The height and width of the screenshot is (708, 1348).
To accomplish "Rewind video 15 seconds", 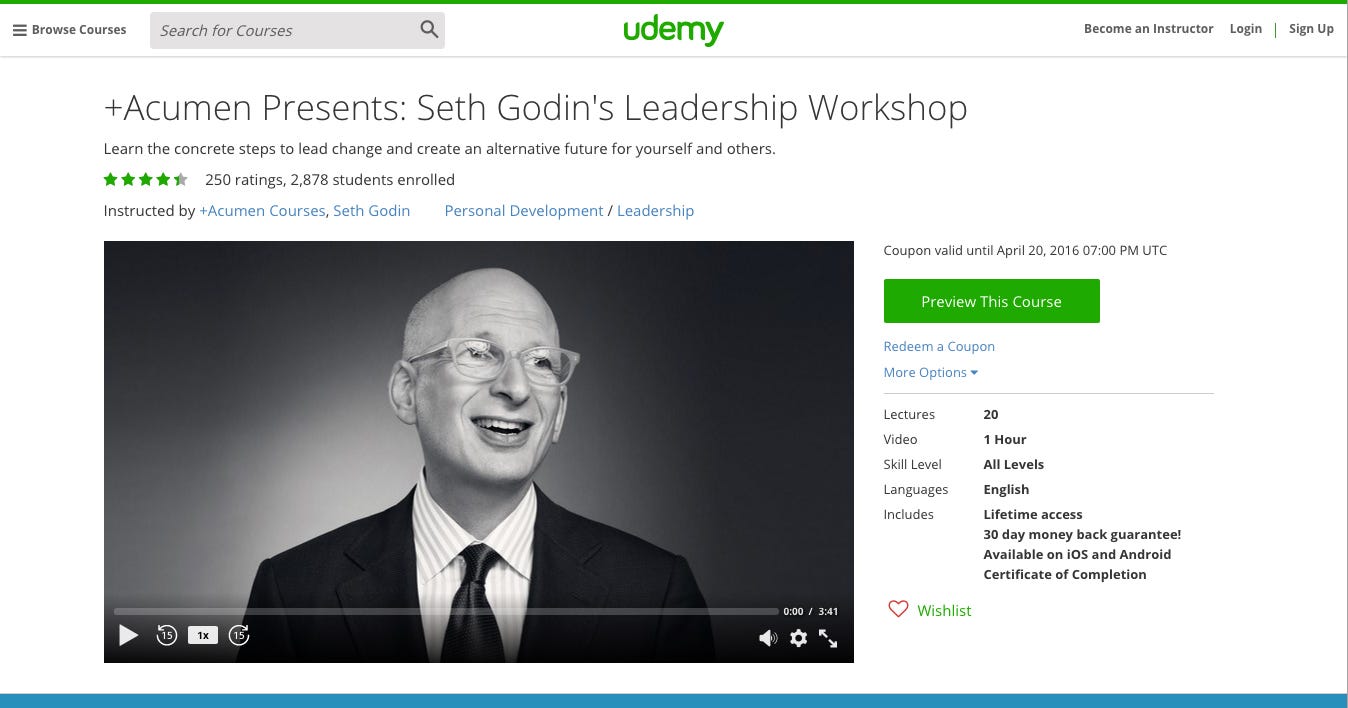I will tap(167, 635).
